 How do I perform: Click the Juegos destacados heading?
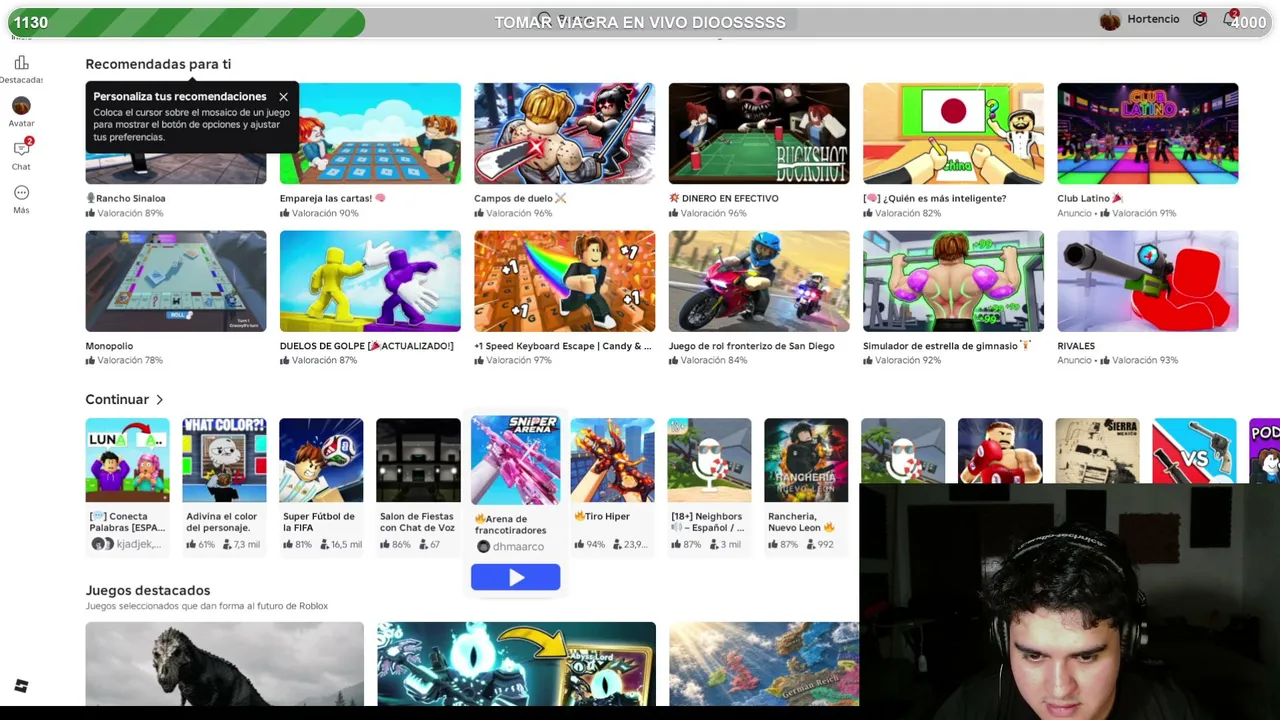(148, 590)
